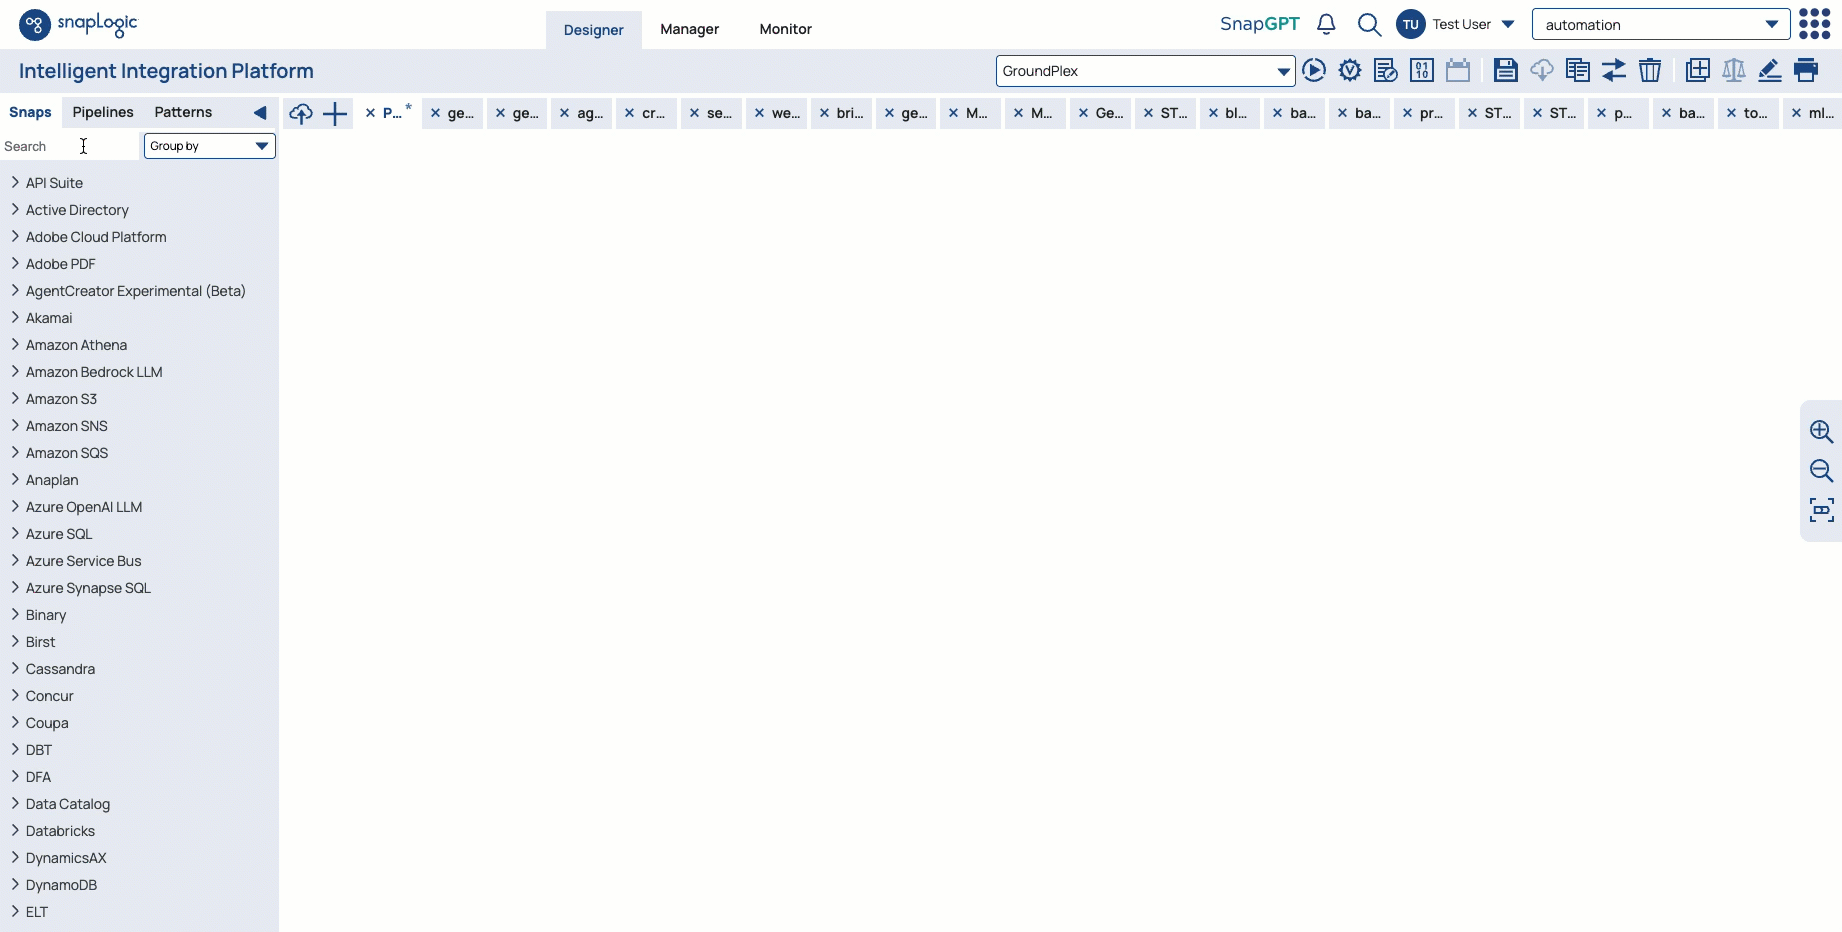This screenshot has height=932, width=1842.
Task: Click the Search snaps input field
Action: click(70, 146)
